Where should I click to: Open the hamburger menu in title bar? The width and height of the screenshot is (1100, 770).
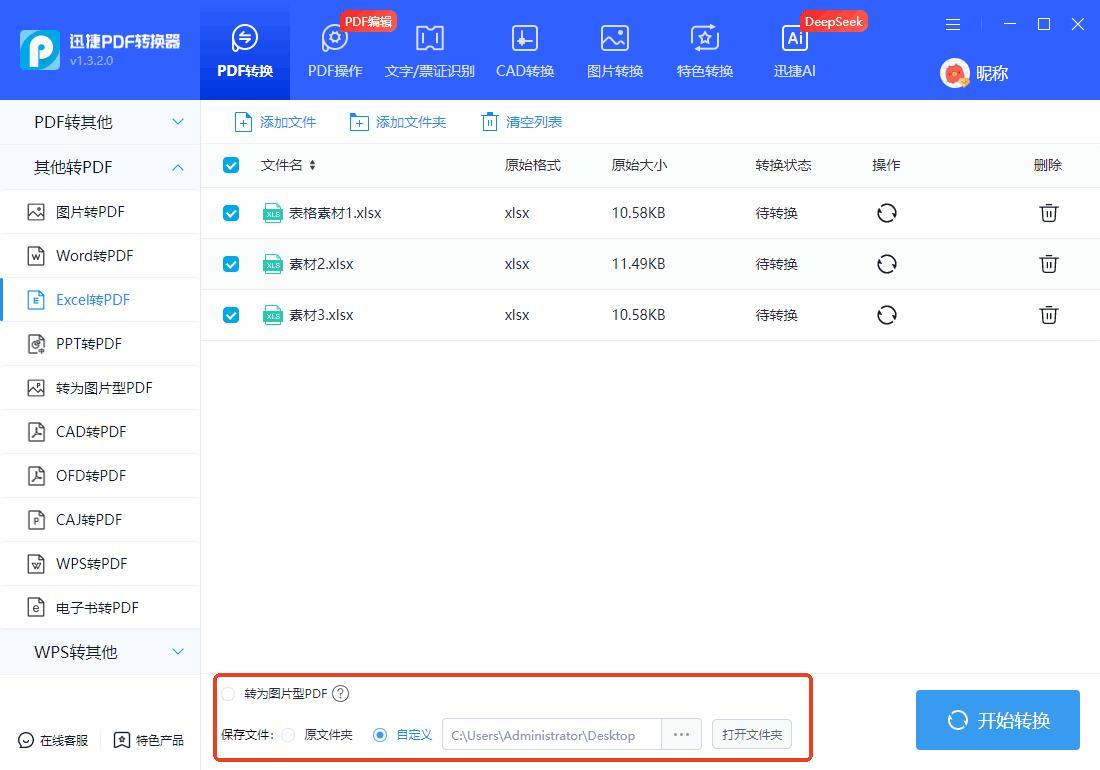(953, 25)
